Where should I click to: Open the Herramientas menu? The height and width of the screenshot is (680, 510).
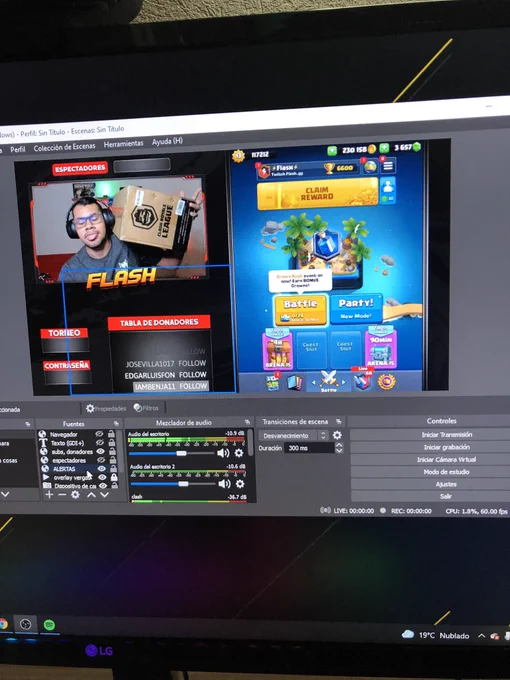(x=124, y=144)
